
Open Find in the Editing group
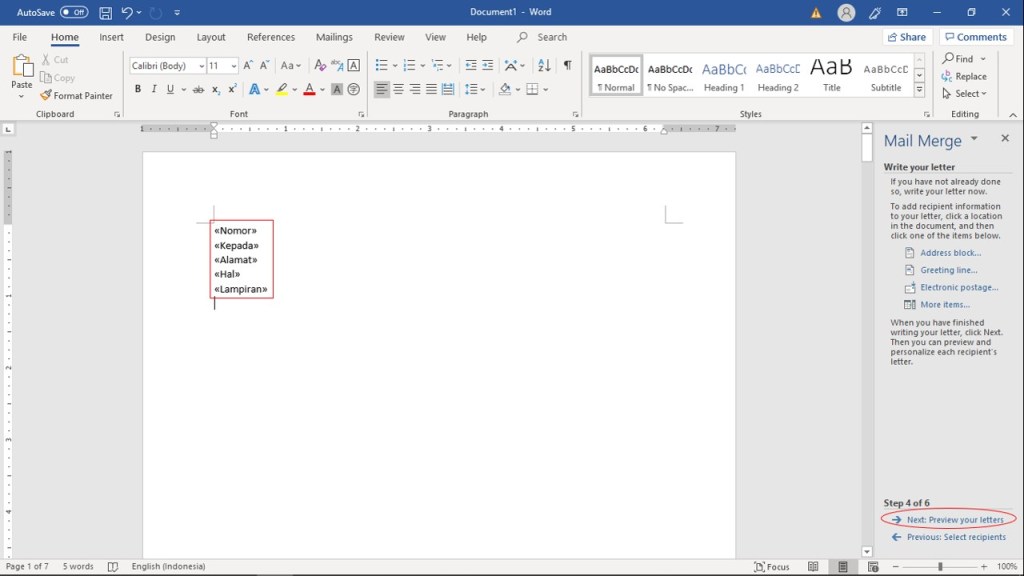pyautogui.click(x=957, y=59)
